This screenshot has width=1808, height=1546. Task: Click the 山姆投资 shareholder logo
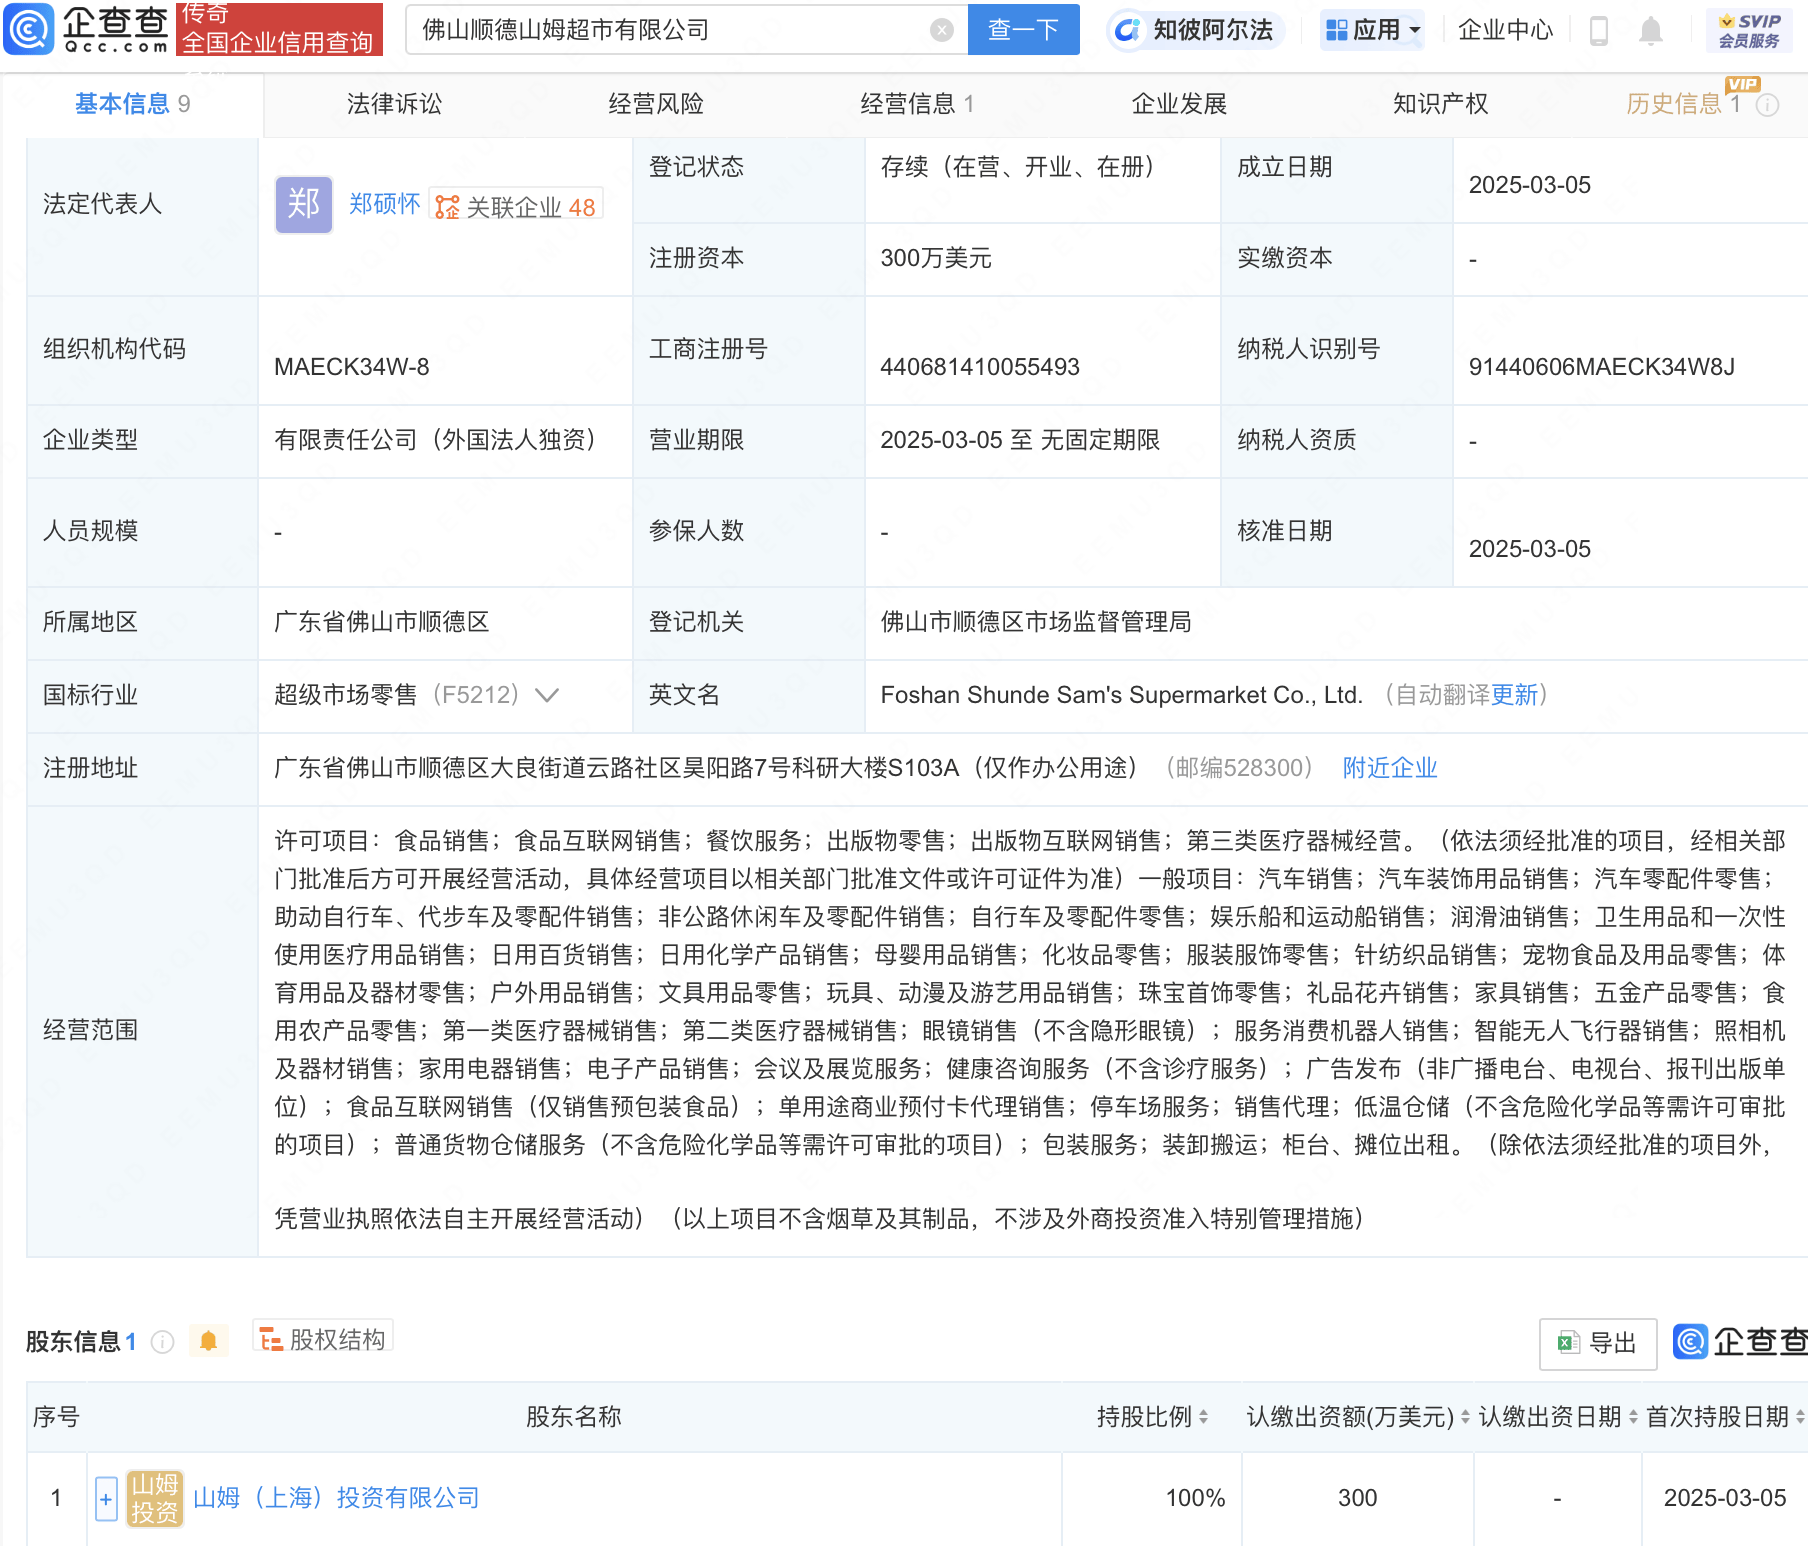[x=155, y=1498]
